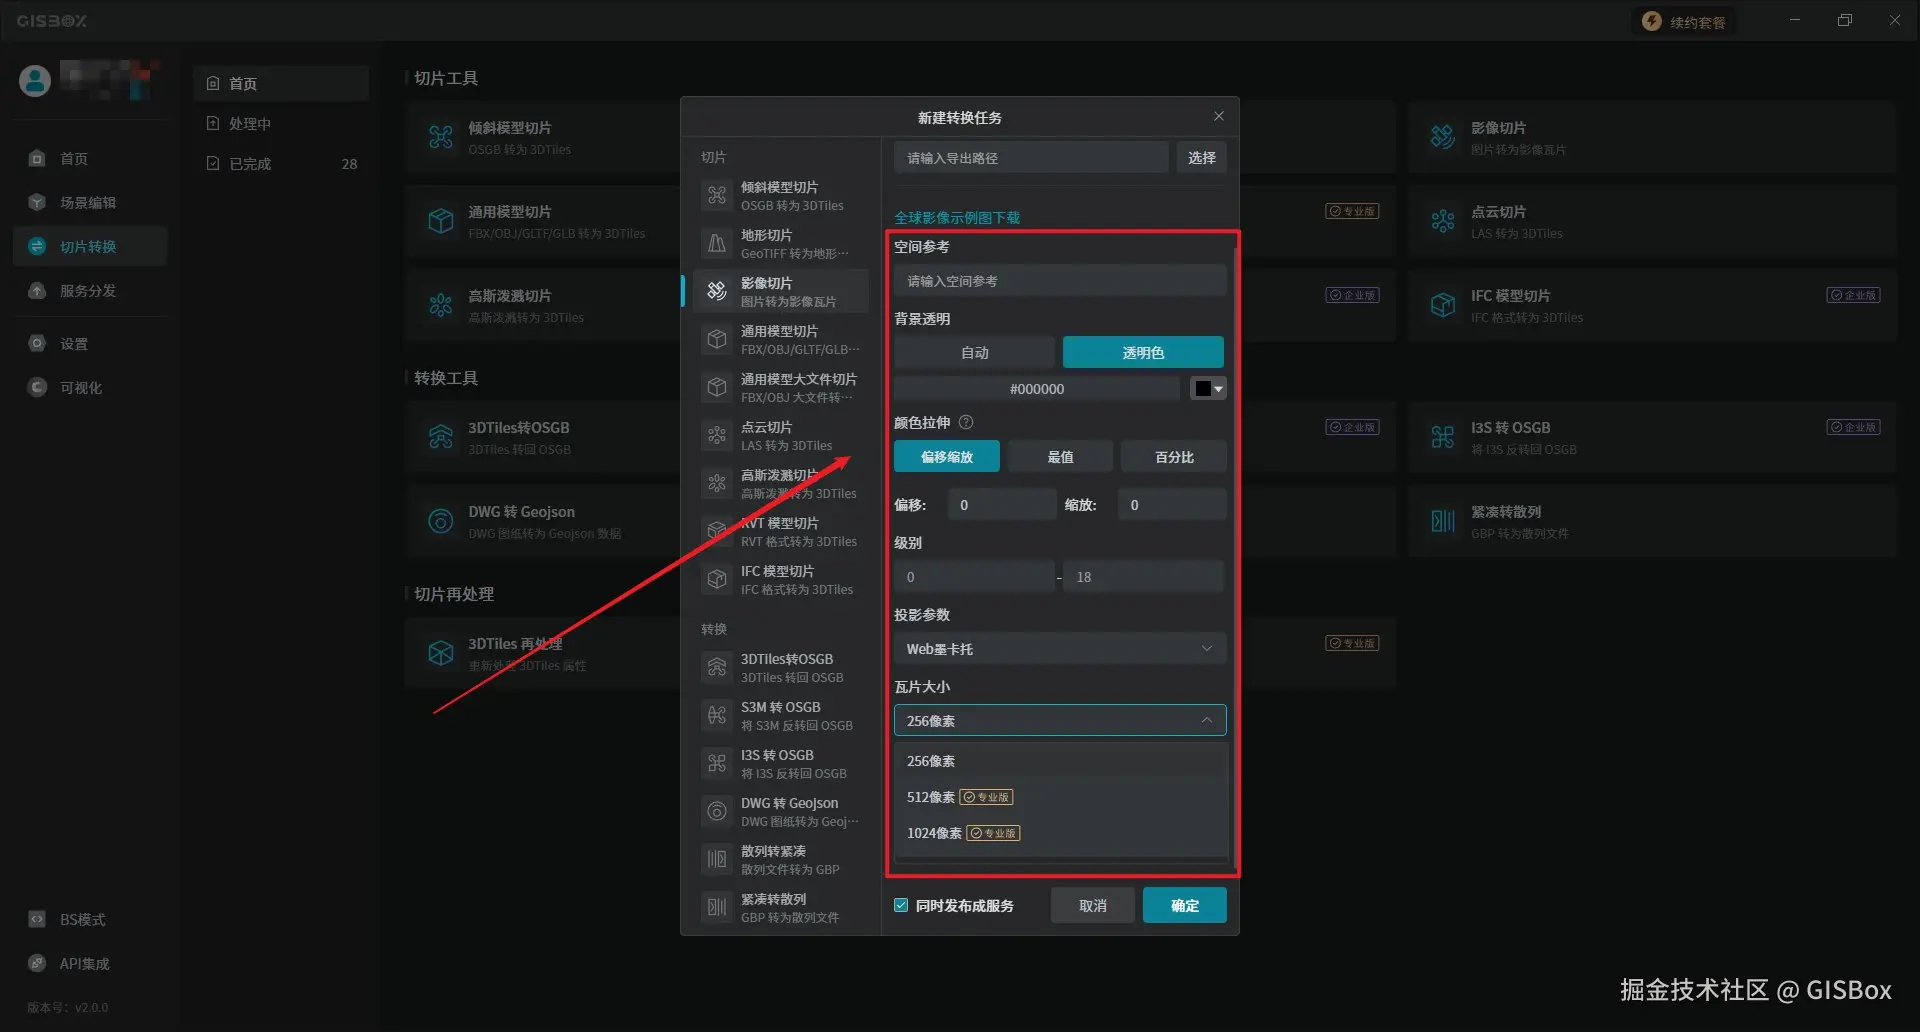This screenshot has height=1032, width=1920.
Task: Click 散列转紧凑 icon in dialog list
Action: [717, 860]
